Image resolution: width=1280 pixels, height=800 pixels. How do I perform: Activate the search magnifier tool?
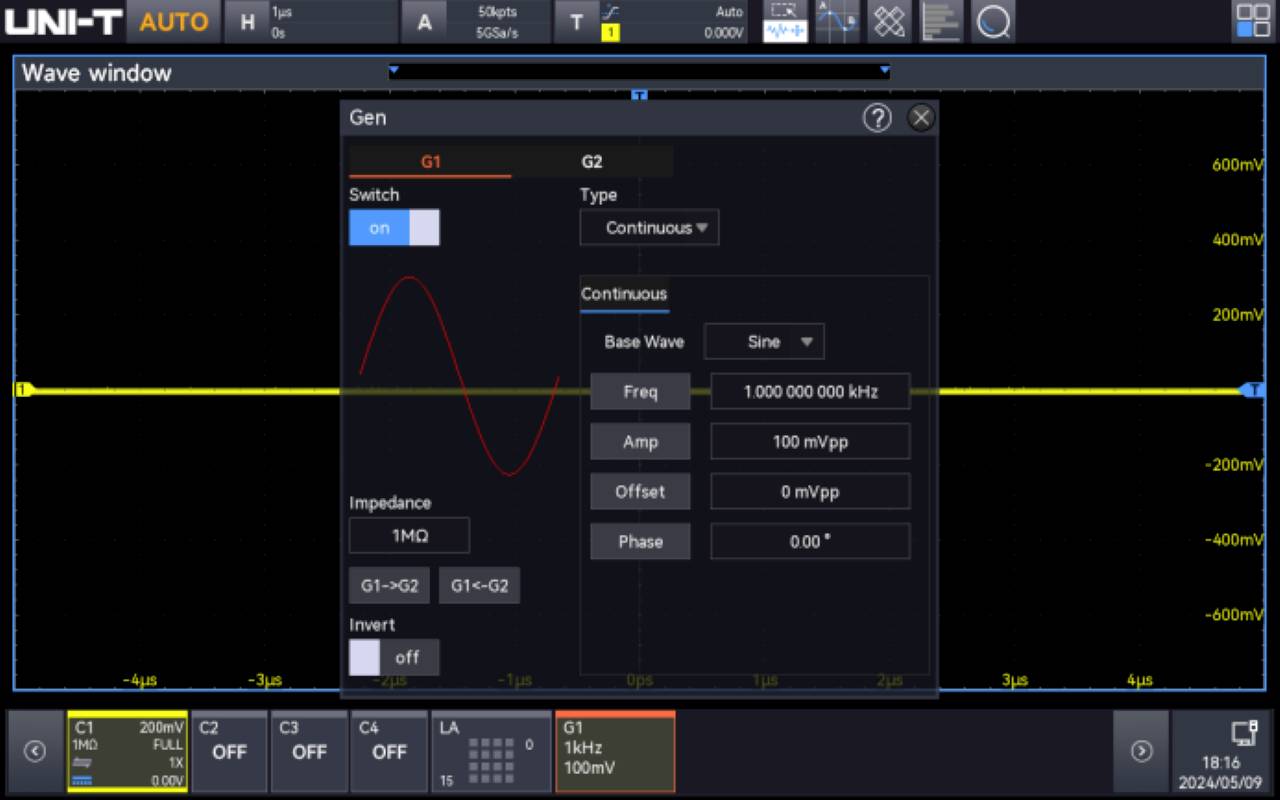993,21
